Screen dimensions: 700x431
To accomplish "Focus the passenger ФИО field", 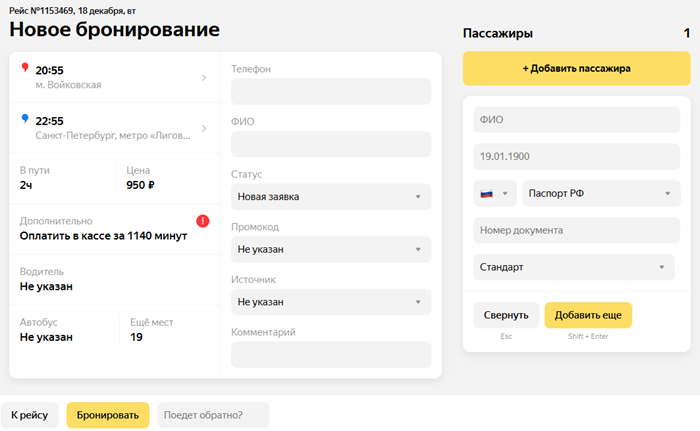I will [577, 120].
